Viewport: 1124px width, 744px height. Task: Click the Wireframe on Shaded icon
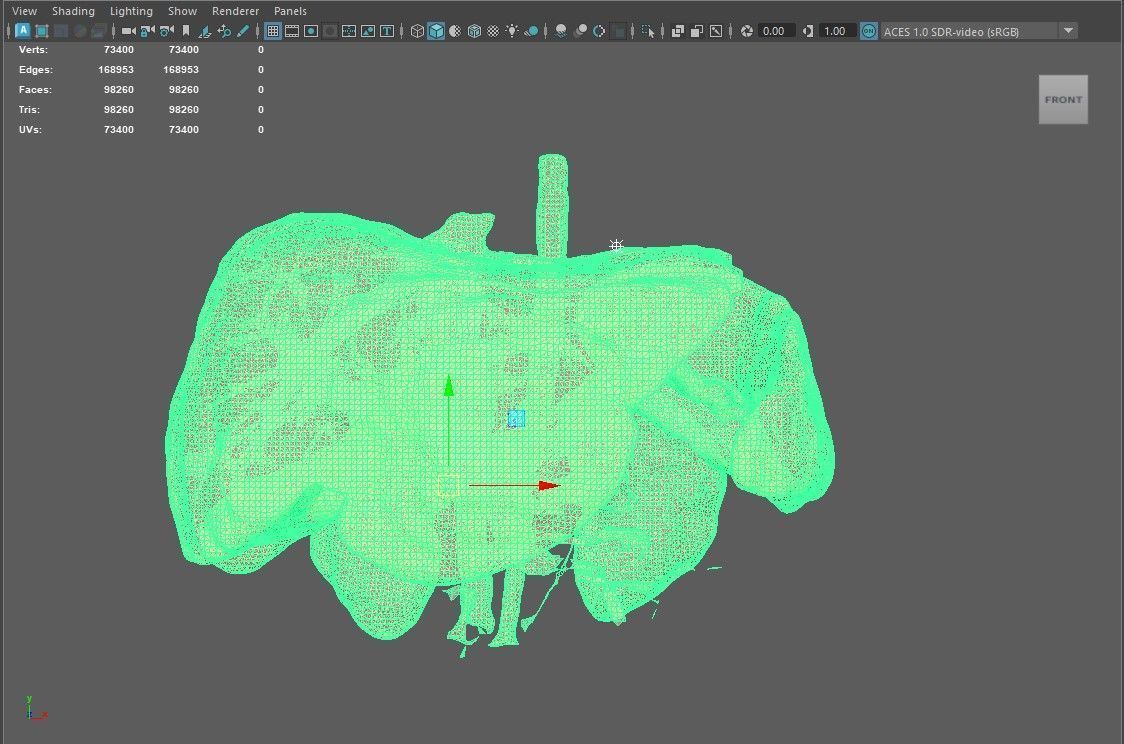tap(474, 31)
